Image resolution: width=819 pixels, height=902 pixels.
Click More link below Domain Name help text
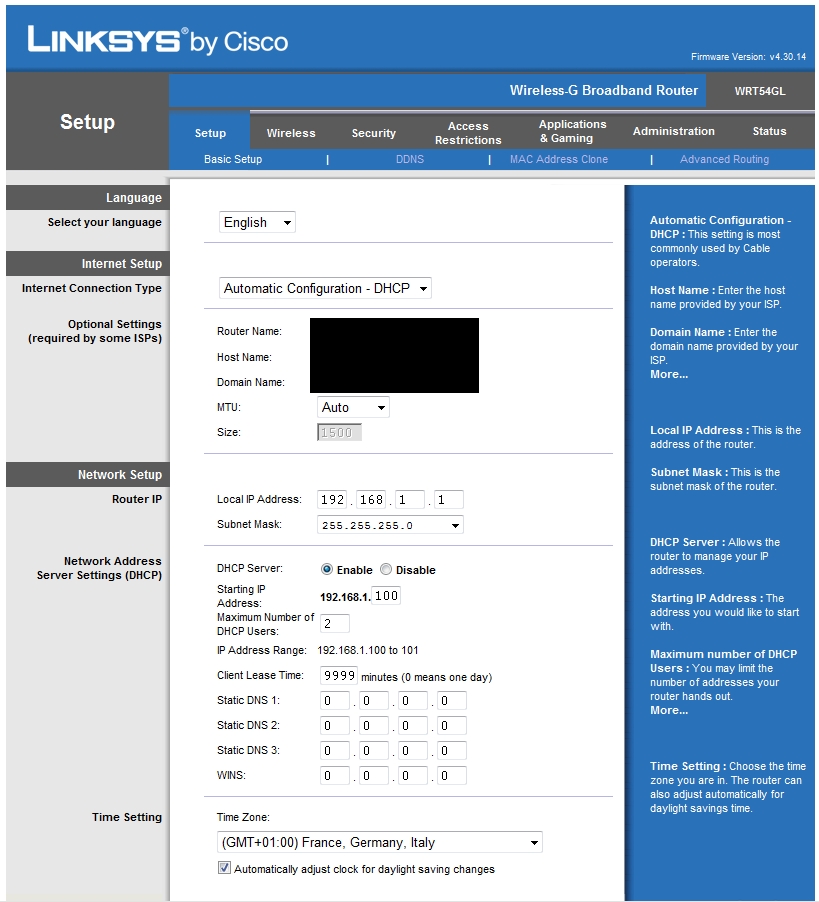669,374
